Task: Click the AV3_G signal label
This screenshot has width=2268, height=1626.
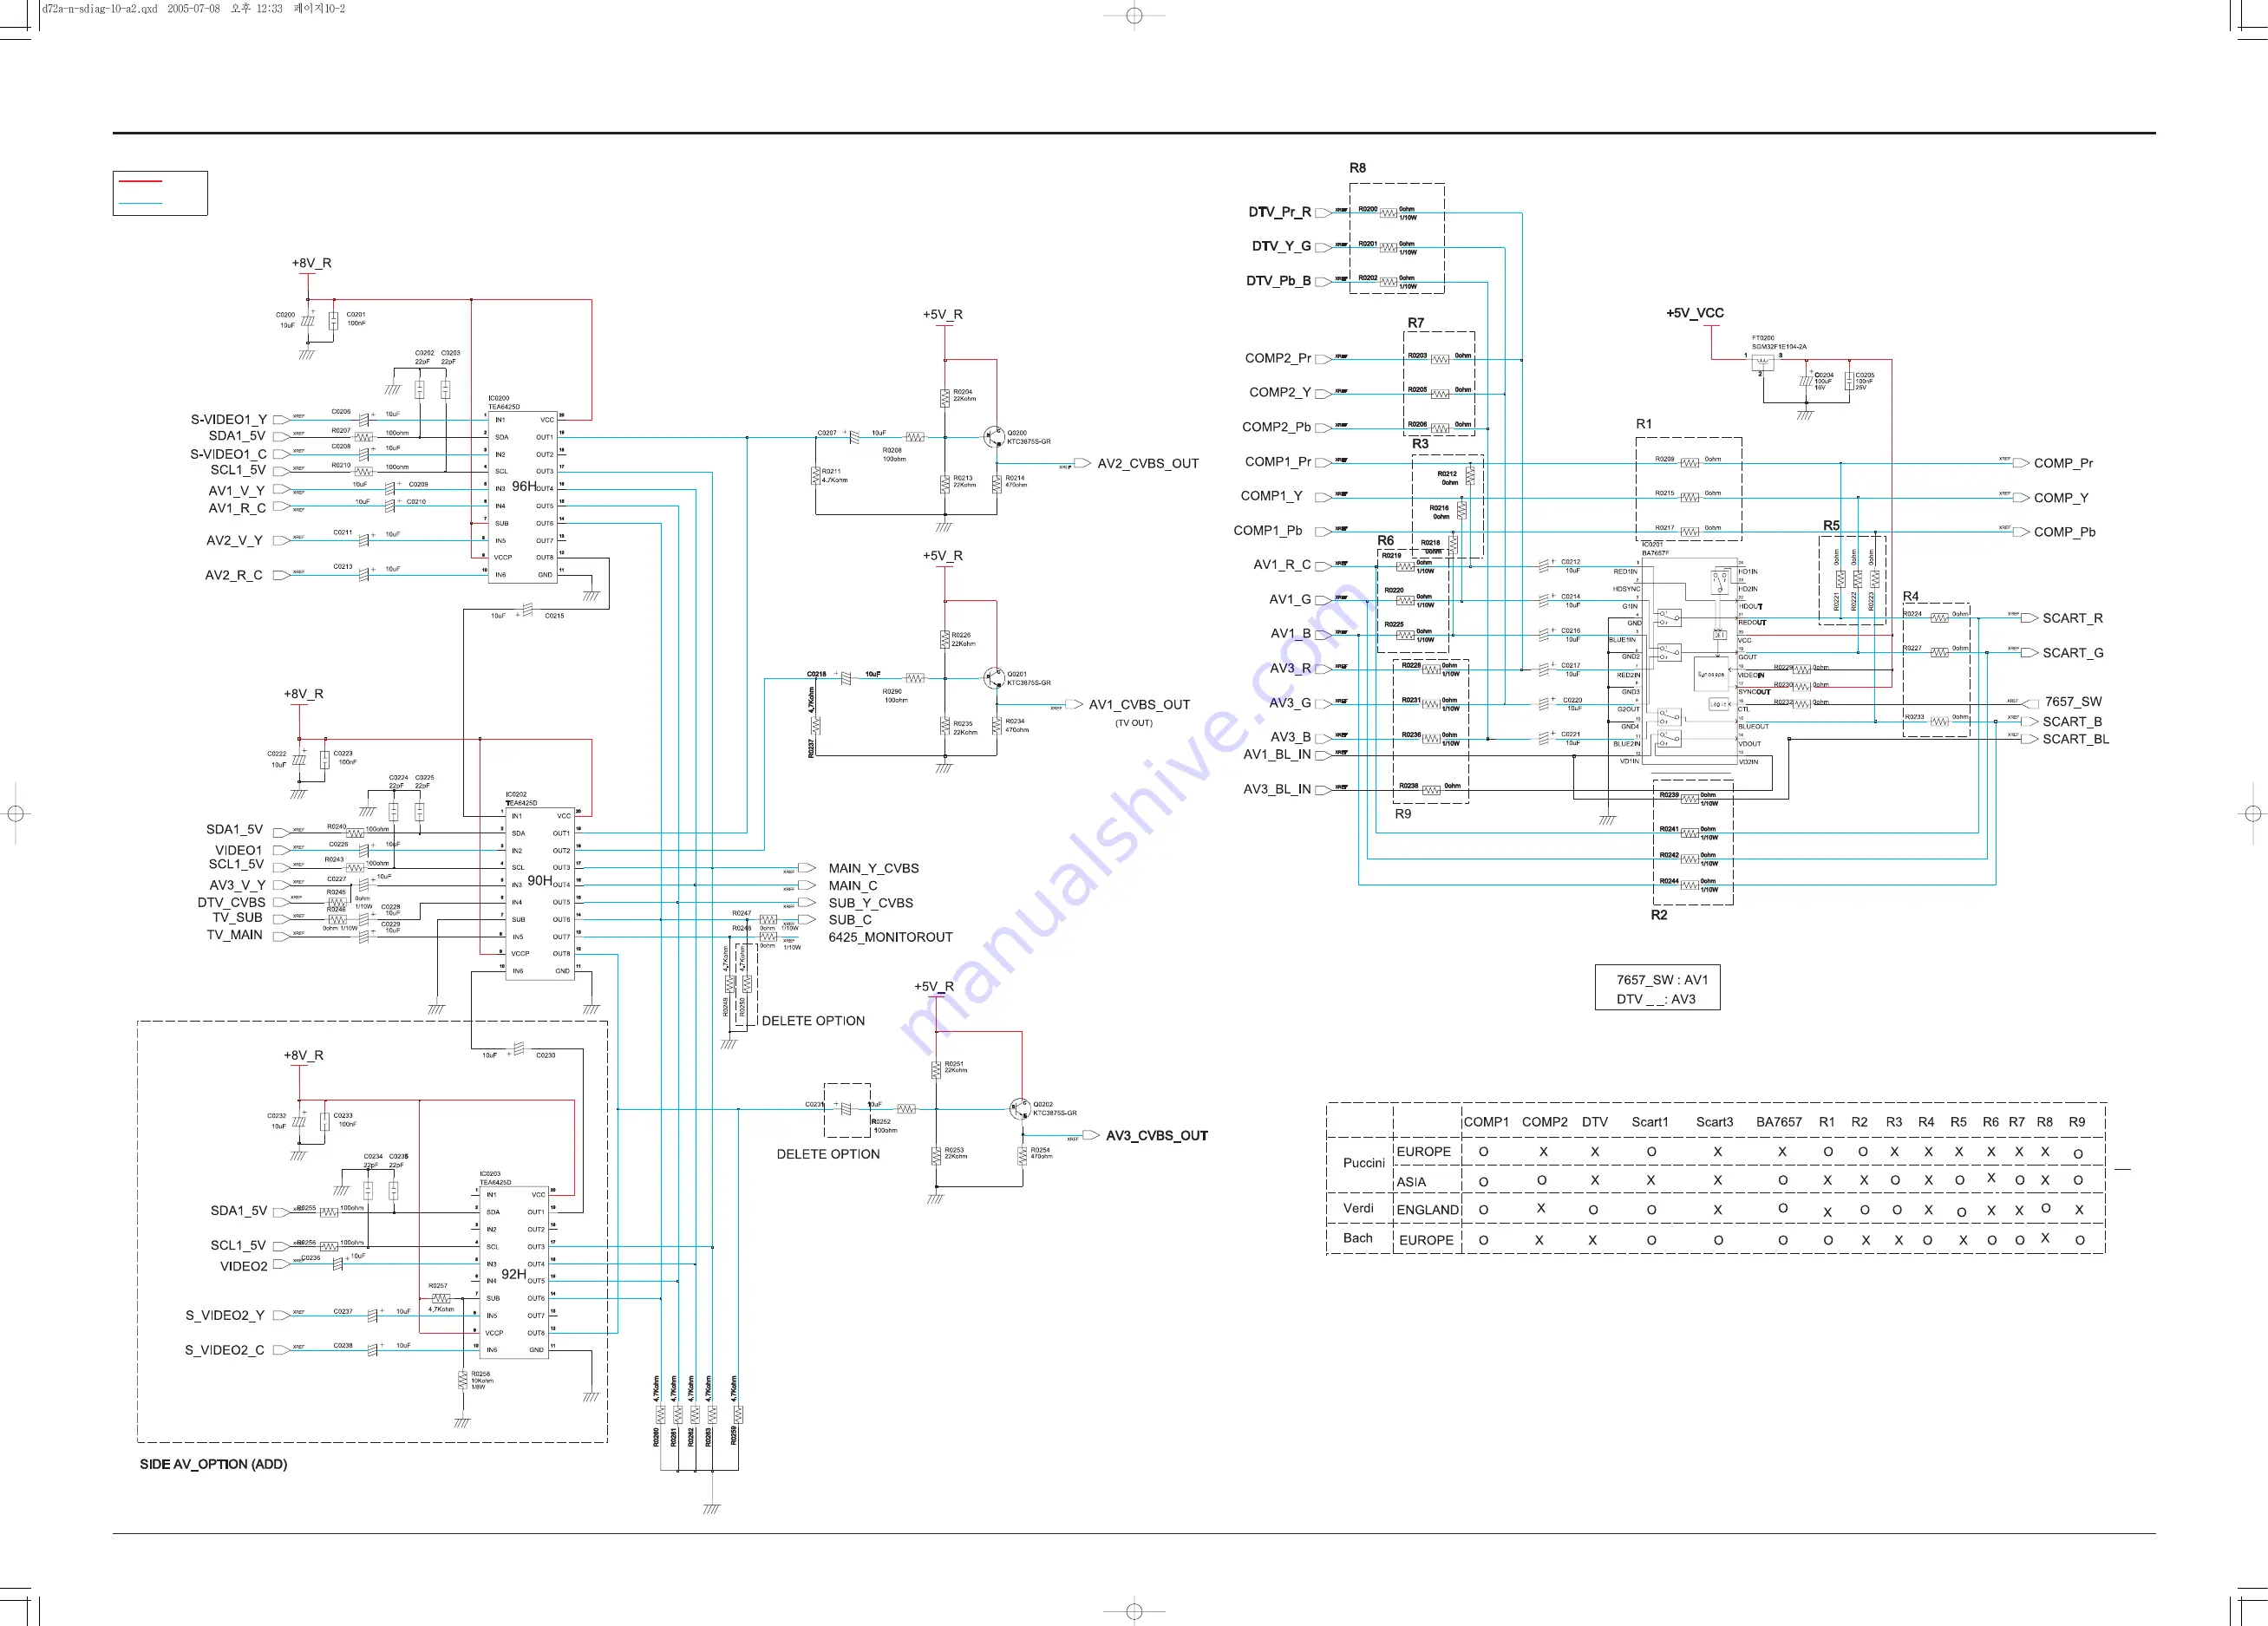Action: pos(1290,703)
